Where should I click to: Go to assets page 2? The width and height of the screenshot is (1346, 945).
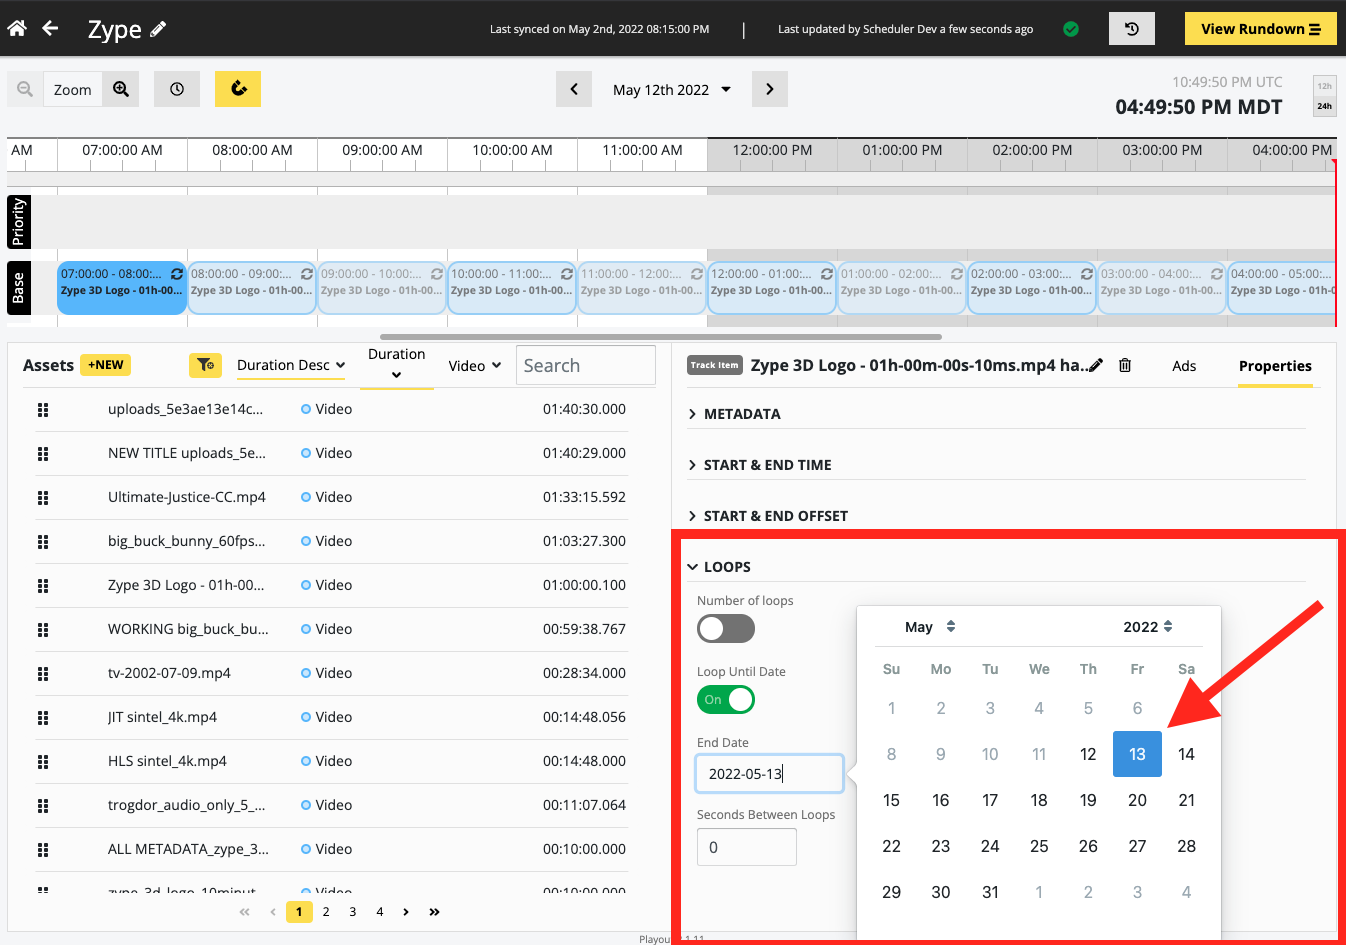pyautogui.click(x=326, y=912)
